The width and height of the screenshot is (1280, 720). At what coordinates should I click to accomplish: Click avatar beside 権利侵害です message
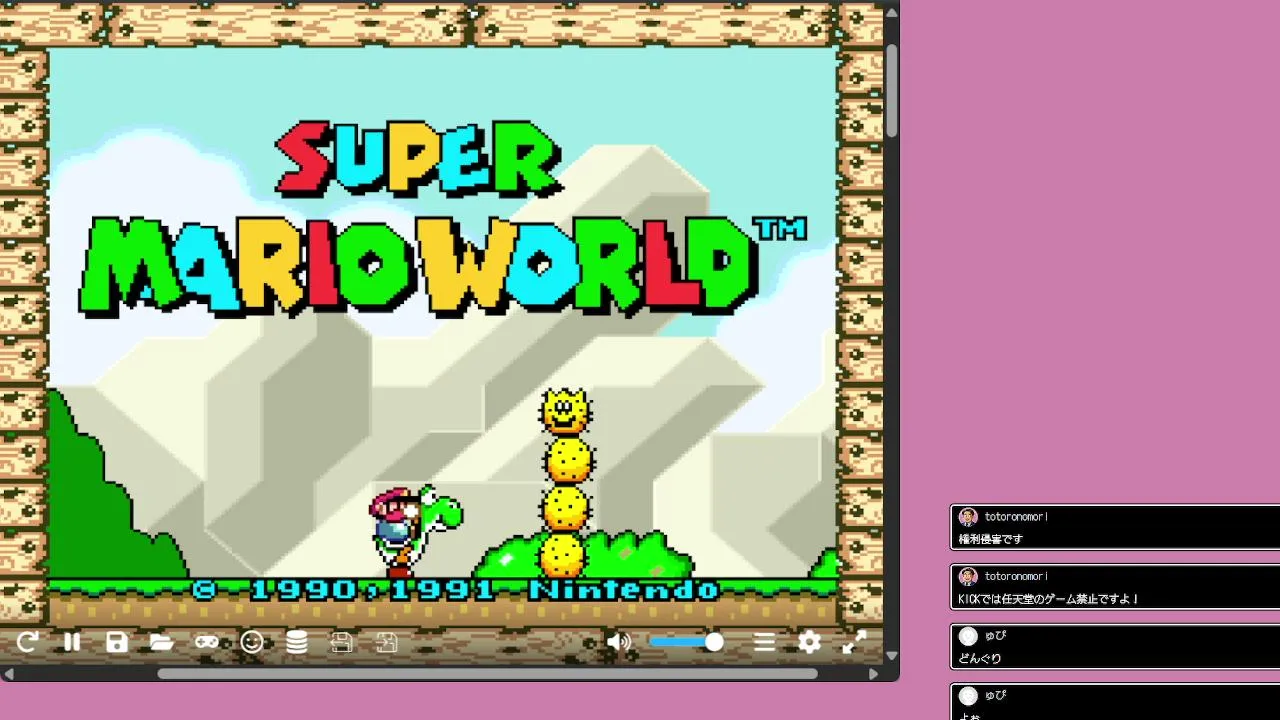(967, 517)
